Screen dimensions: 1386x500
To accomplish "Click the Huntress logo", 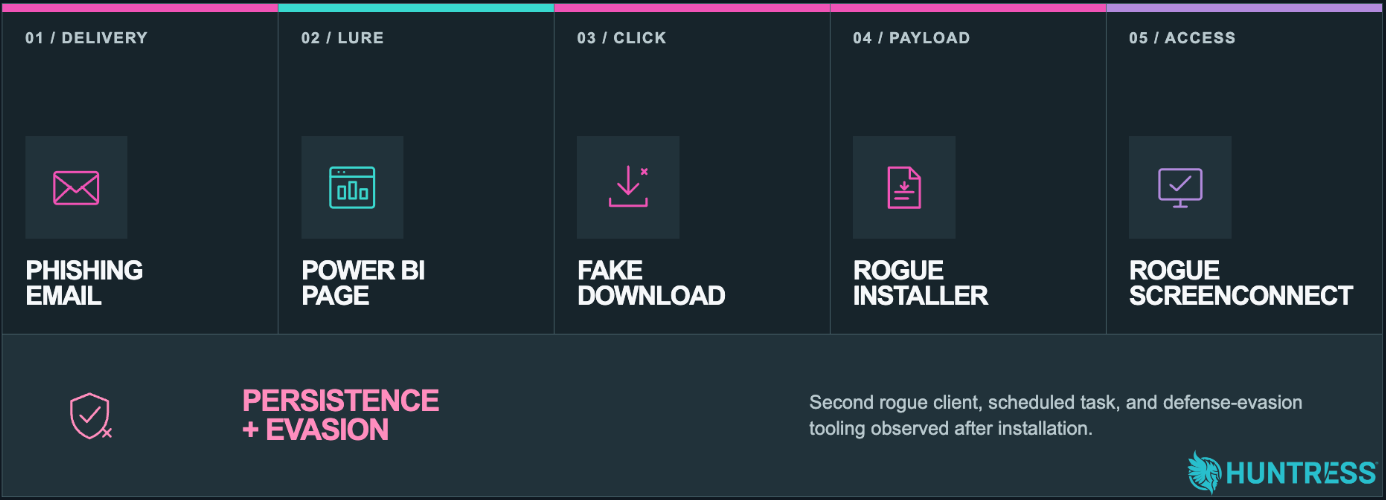I will pyautogui.click(x=1281, y=472).
